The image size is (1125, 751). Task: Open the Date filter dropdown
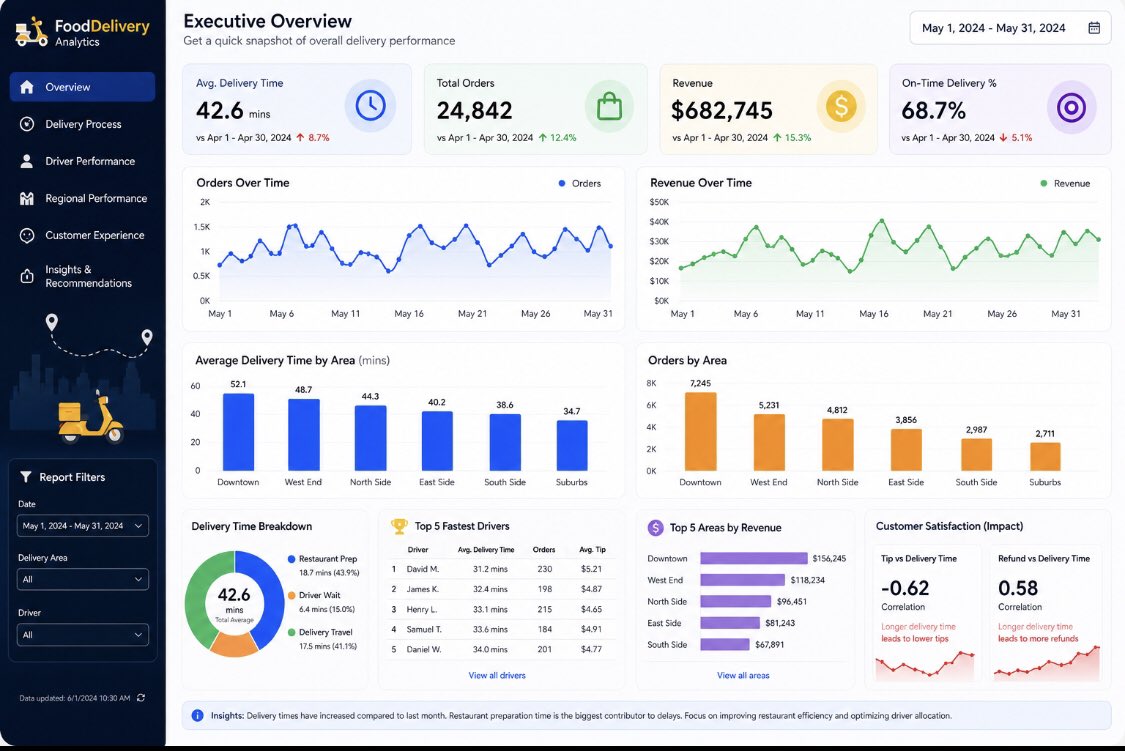83,526
